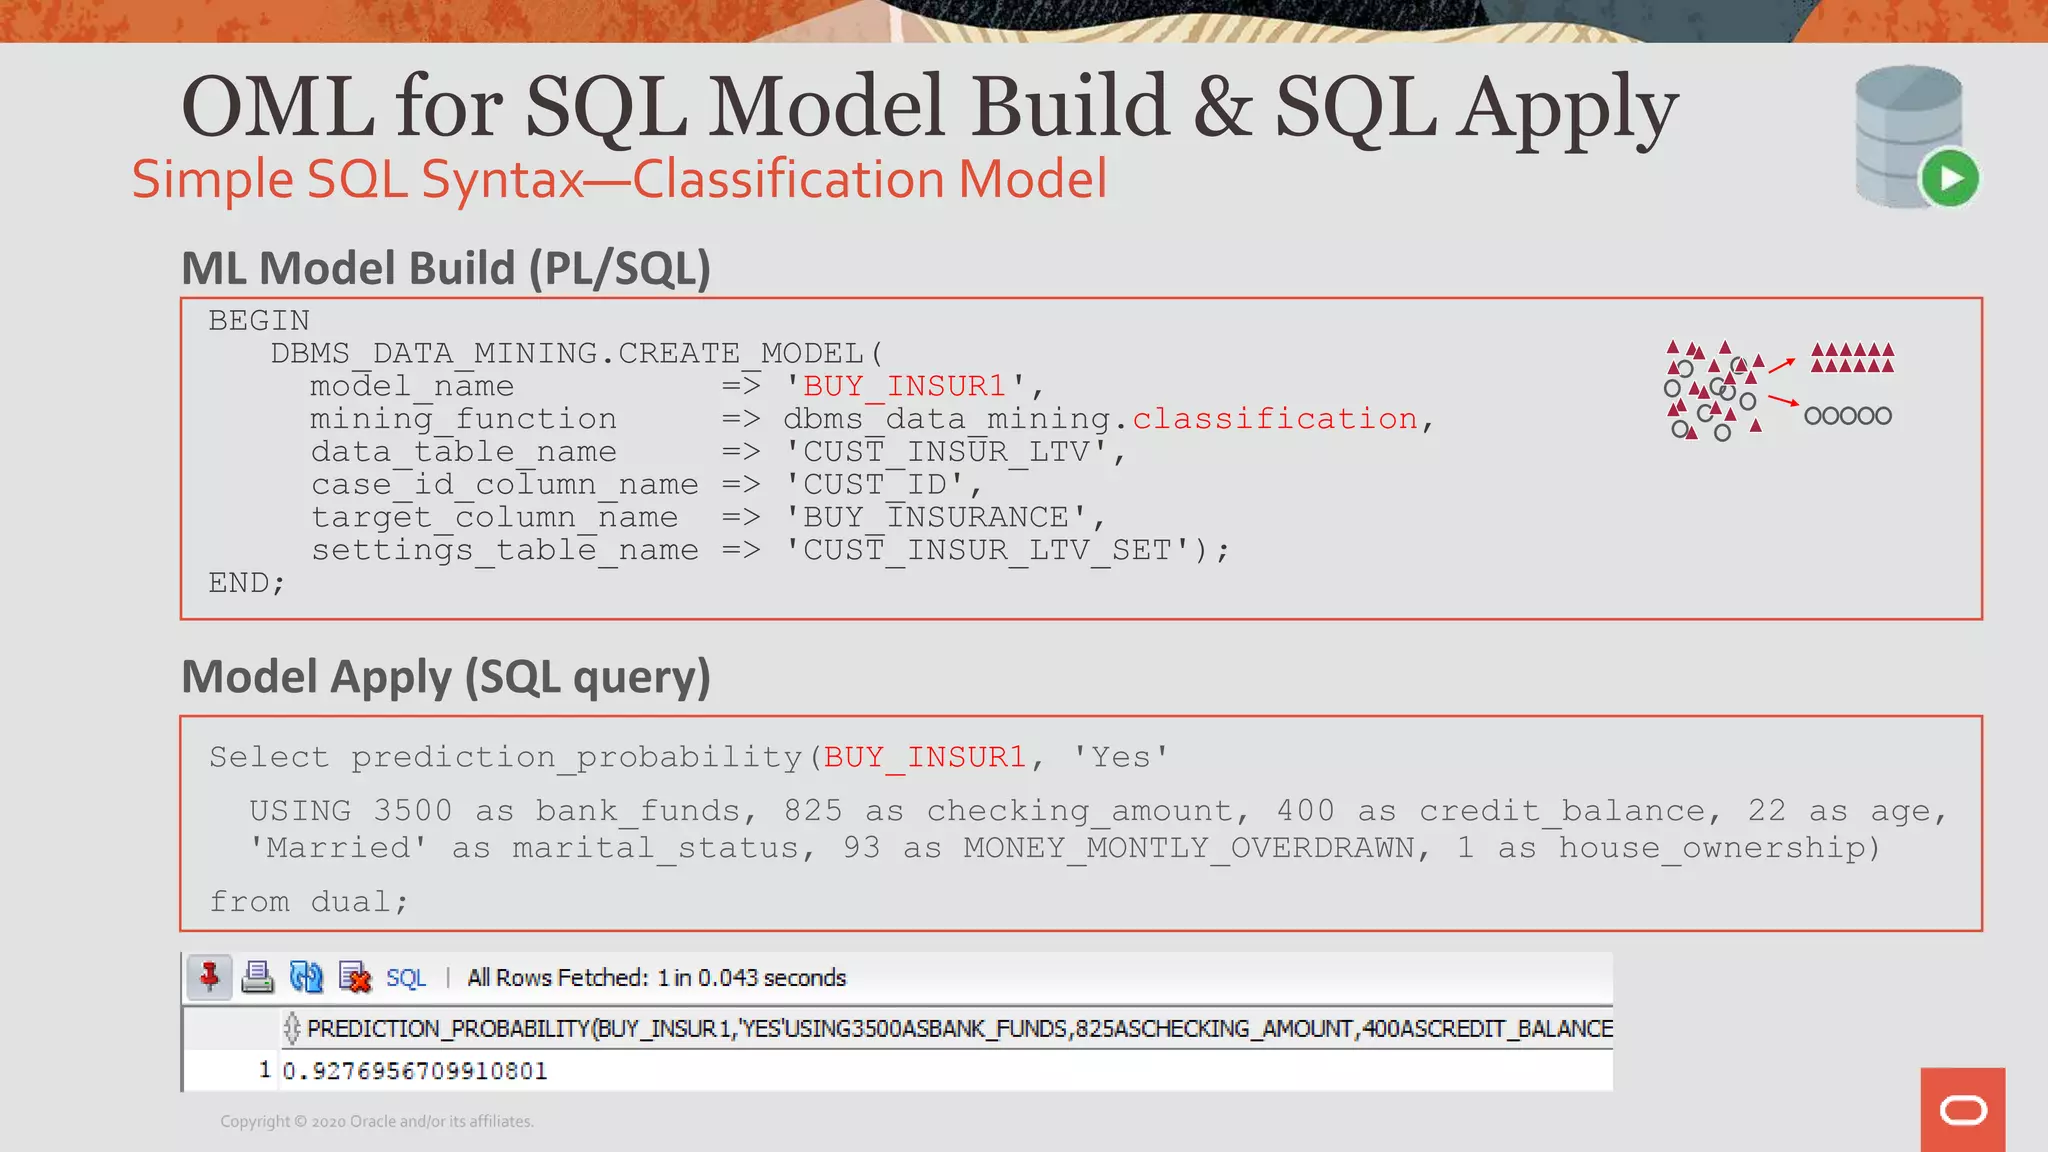
Task: Click the delete row icon with red X
Action: (354, 976)
